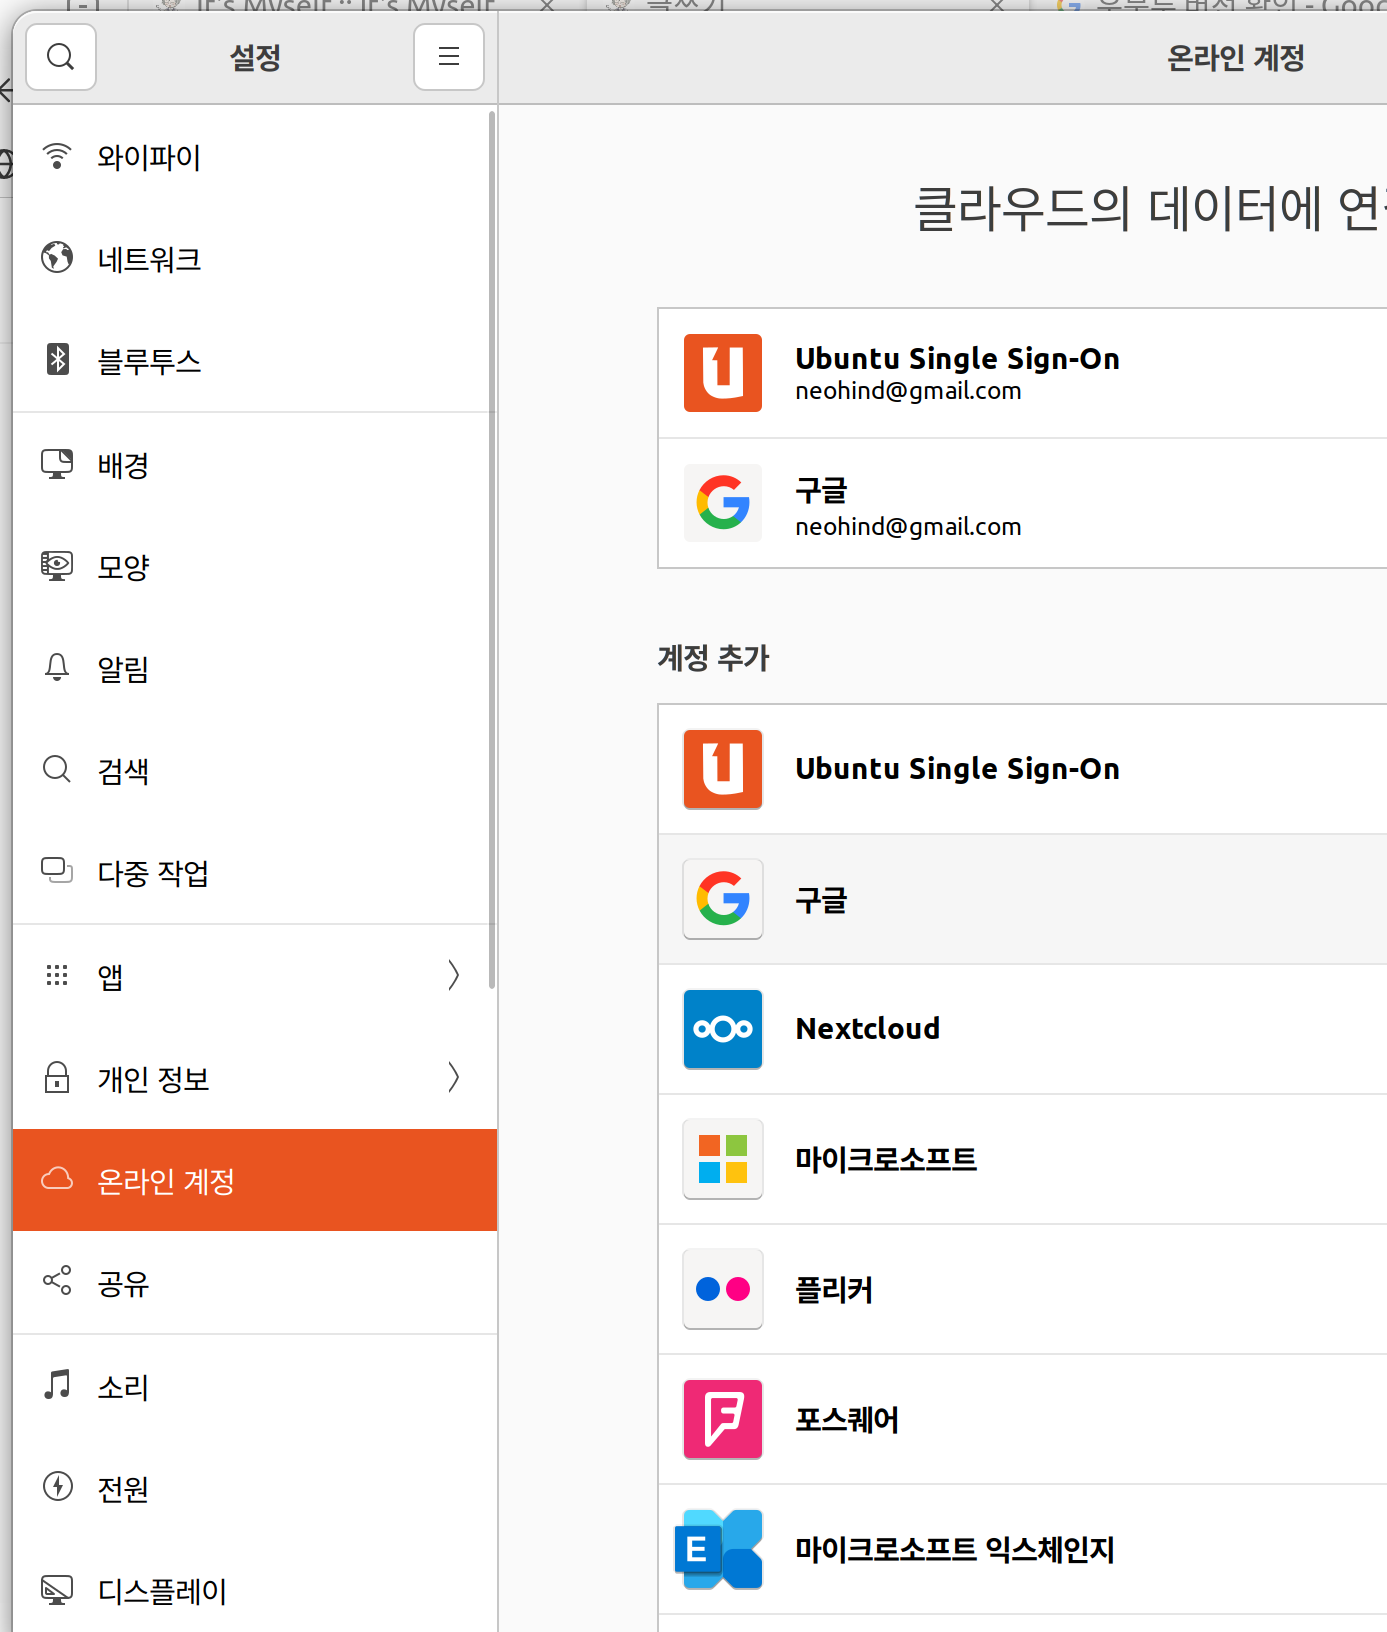Viewport: 1387px width, 1632px height.
Task: Click the 마이크로소프트 logo icon
Action: (723, 1159)
